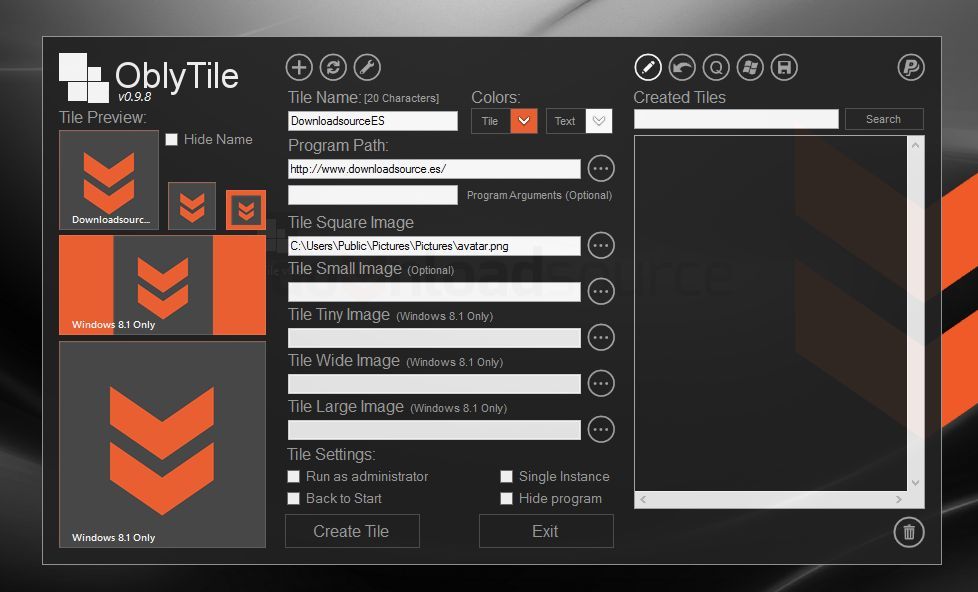Click the Windows logo icon

tap(750, 67)
